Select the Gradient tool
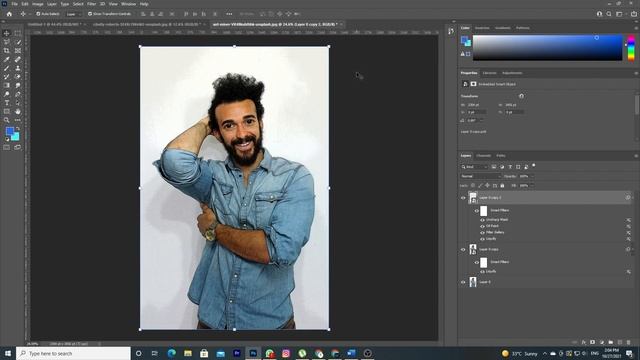This screenshot has width=640, height=360. [x=7, y=85]
